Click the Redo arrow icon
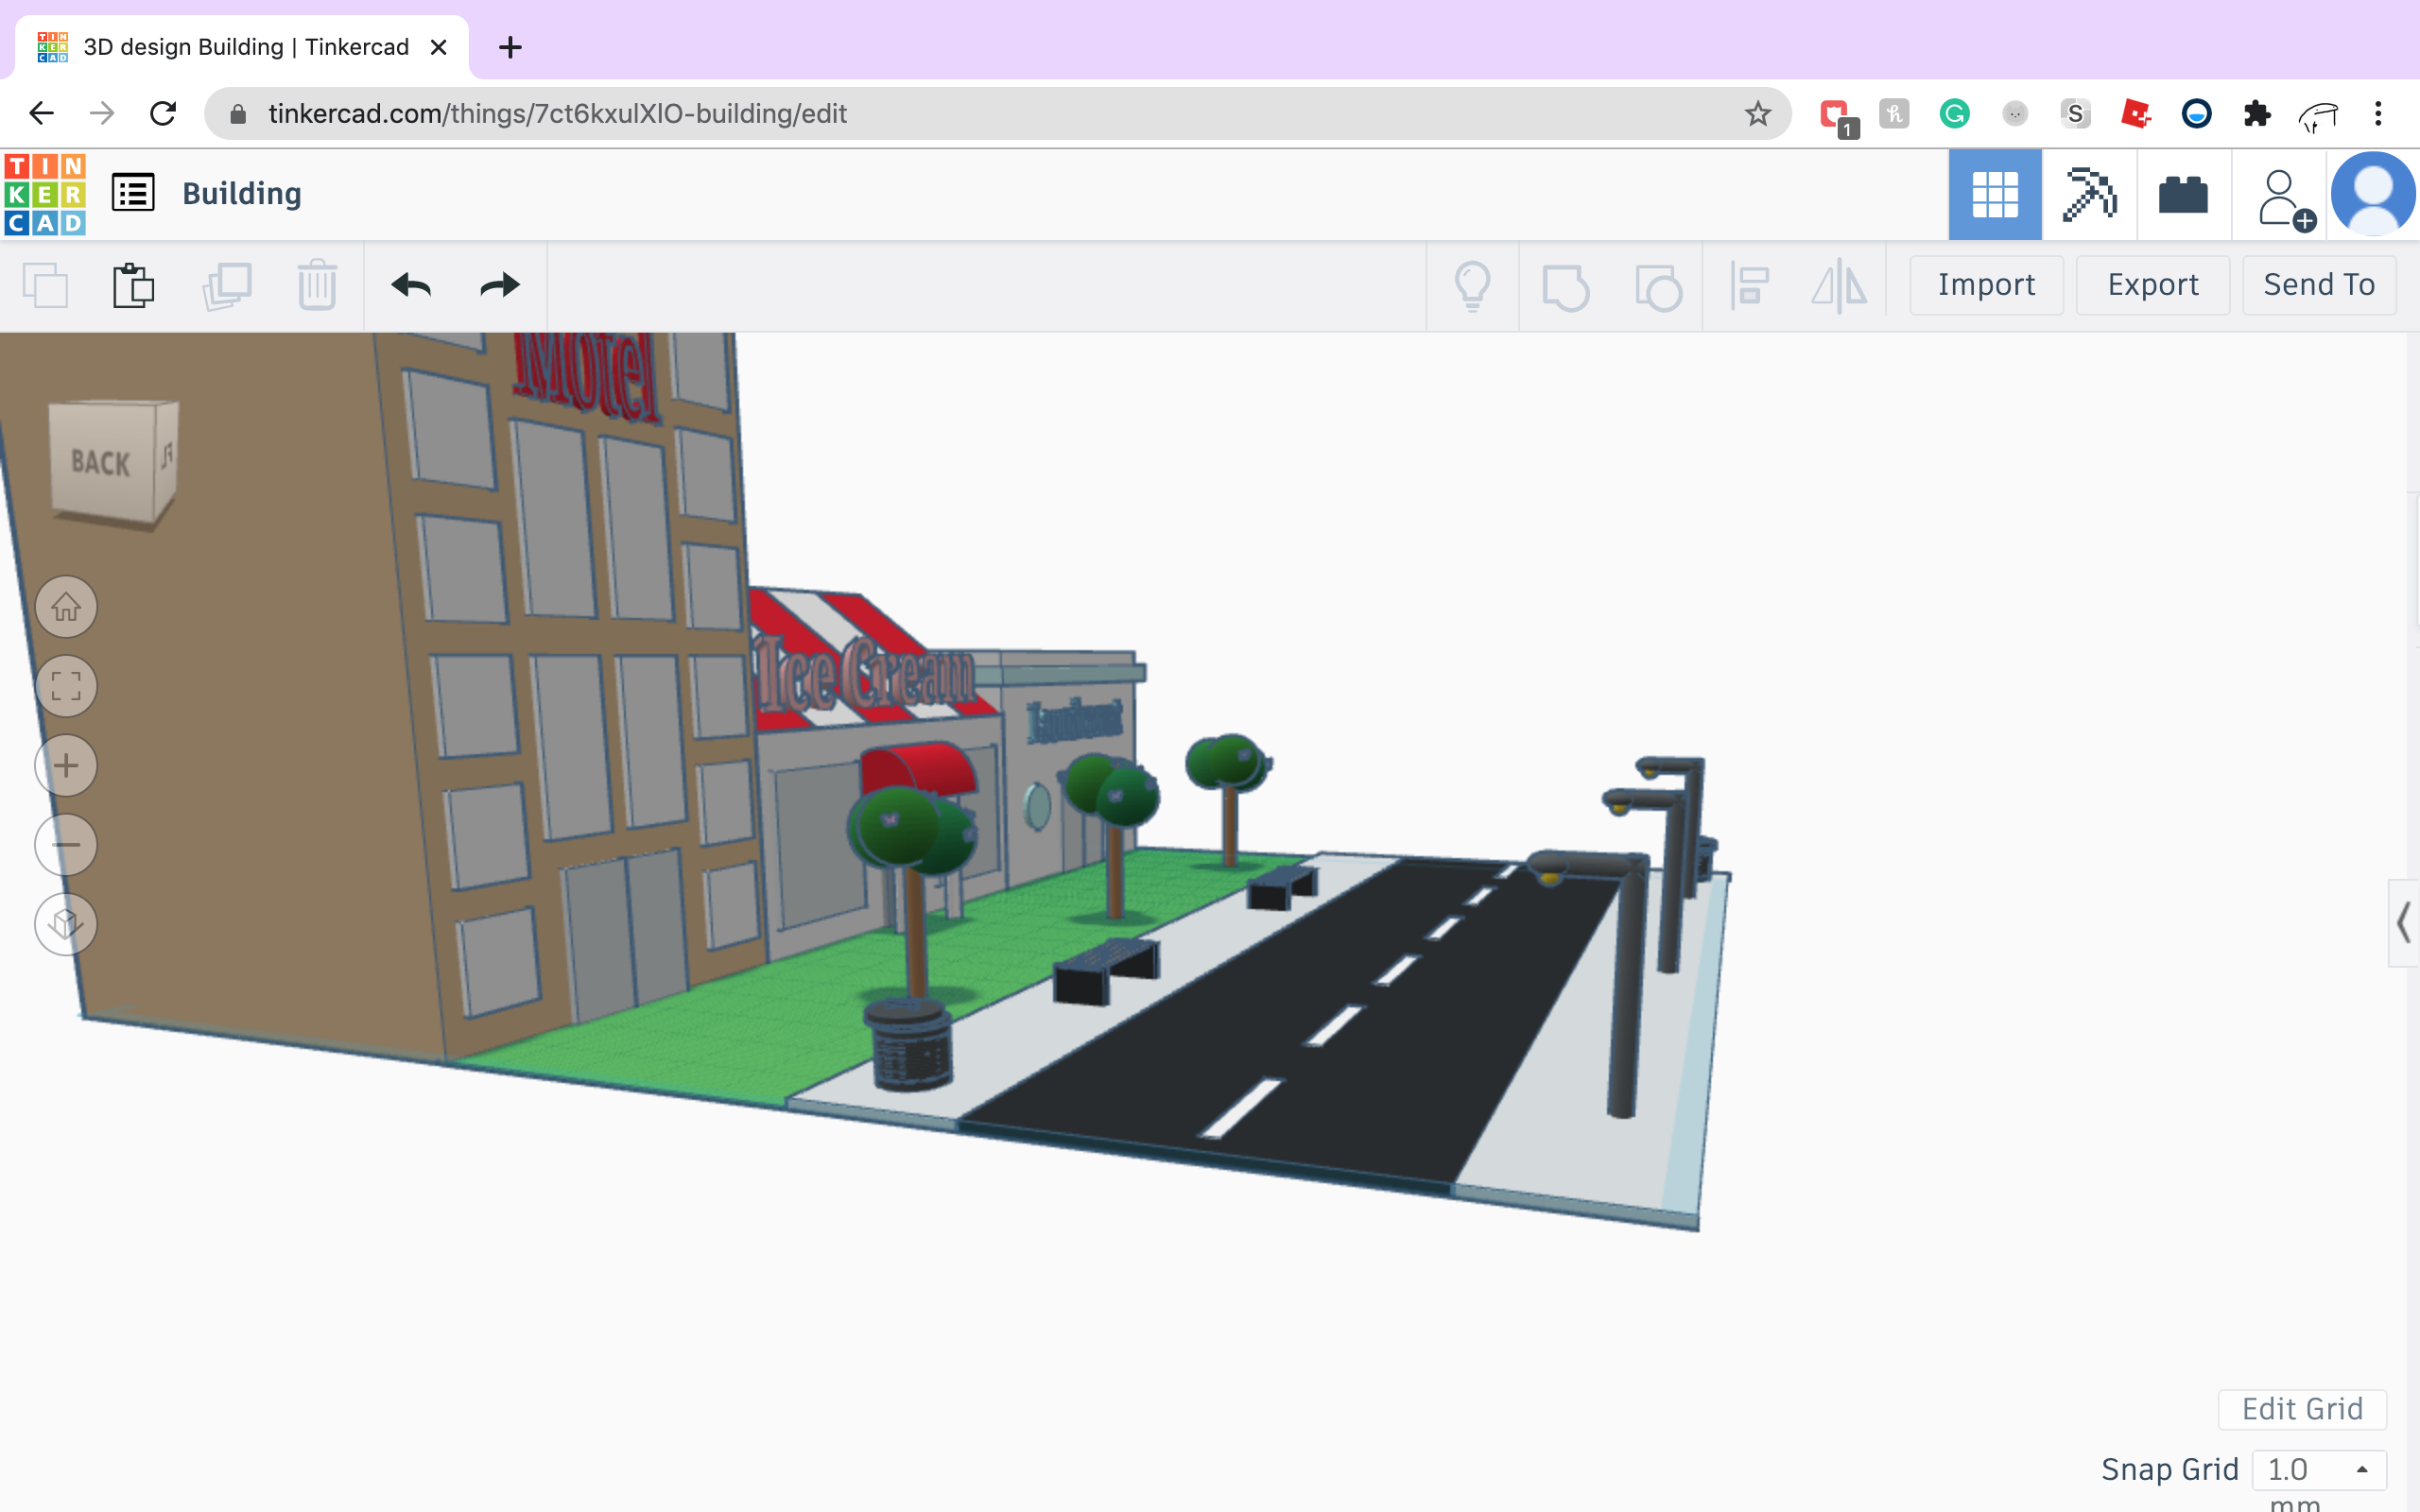This screenshot has height=1512, width=2420. (x=500, y=286)
